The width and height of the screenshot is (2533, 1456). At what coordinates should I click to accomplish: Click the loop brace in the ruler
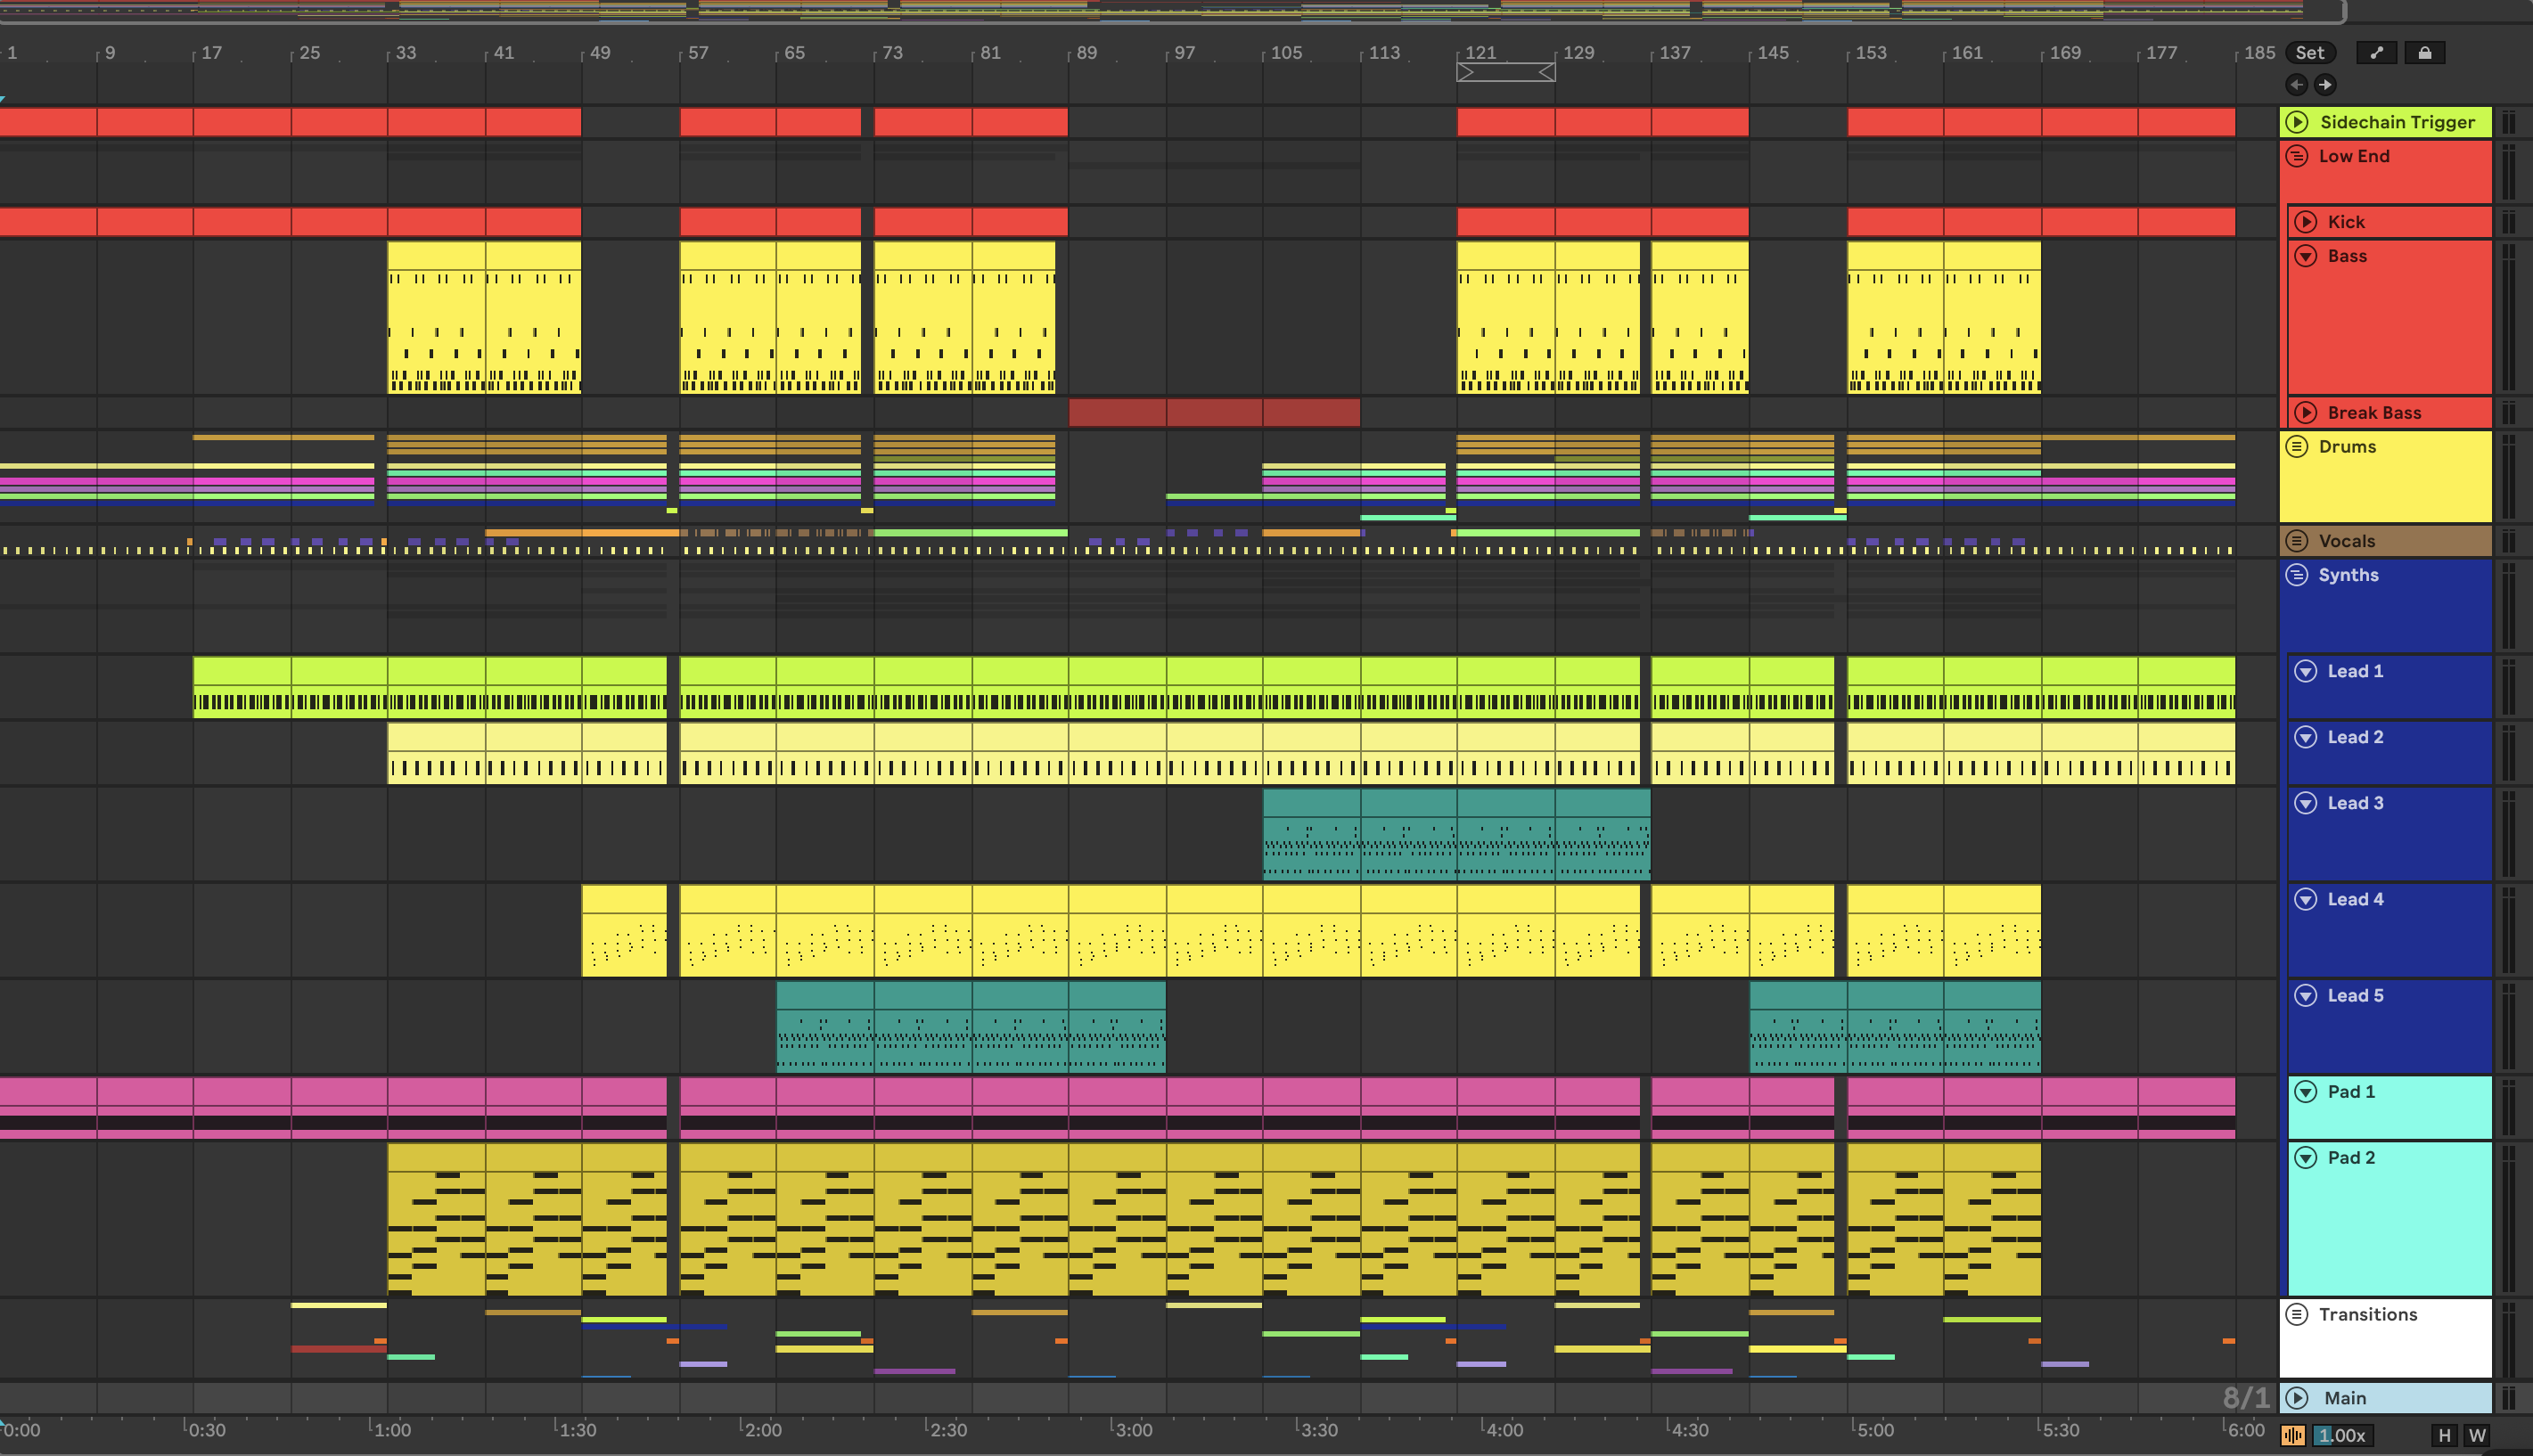point(1505,72)
